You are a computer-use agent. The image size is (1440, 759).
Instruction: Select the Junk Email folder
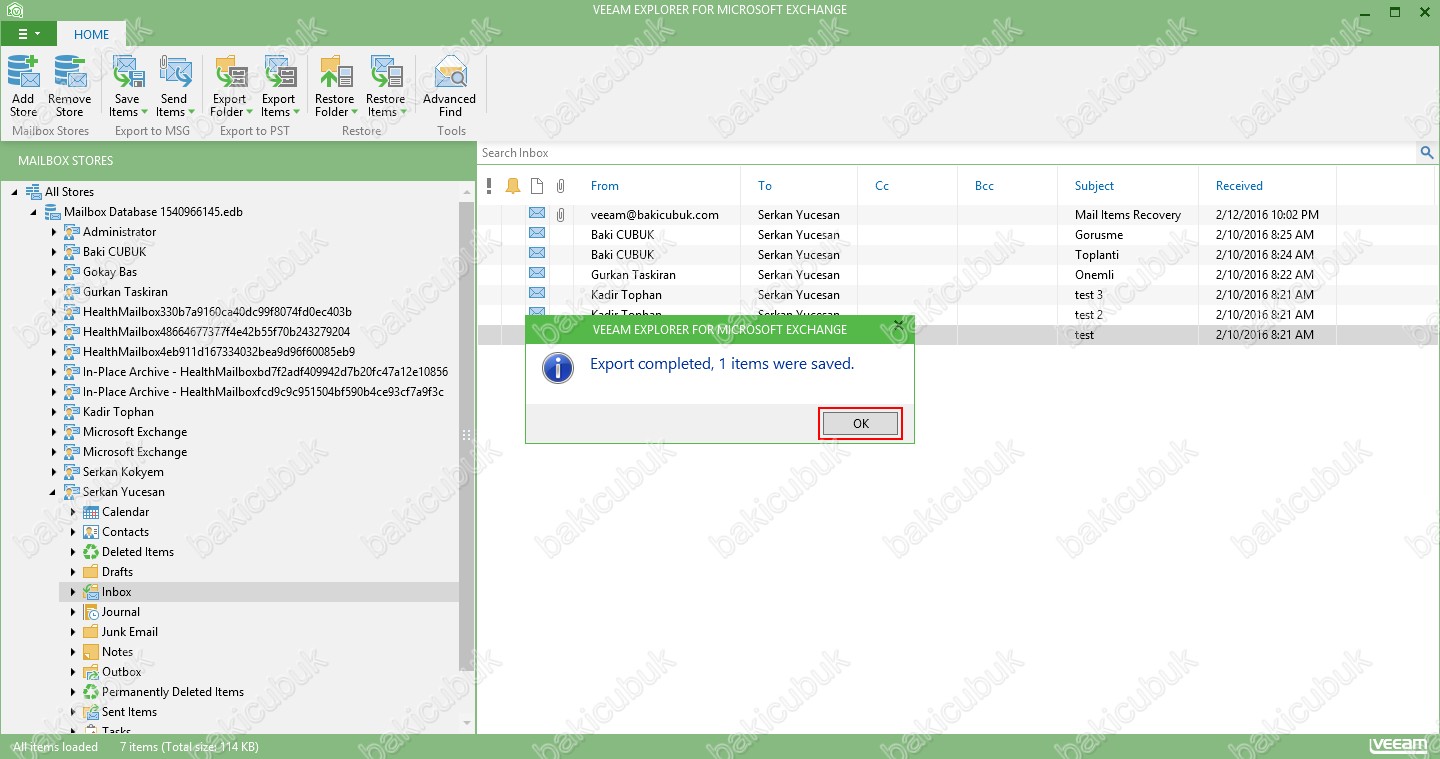click(x=130, y=632)
